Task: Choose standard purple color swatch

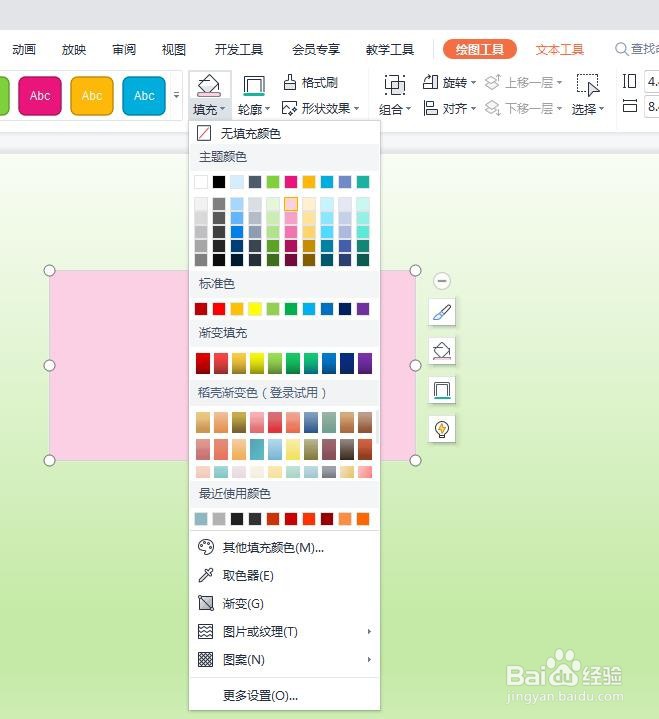Action: (363, 309)
